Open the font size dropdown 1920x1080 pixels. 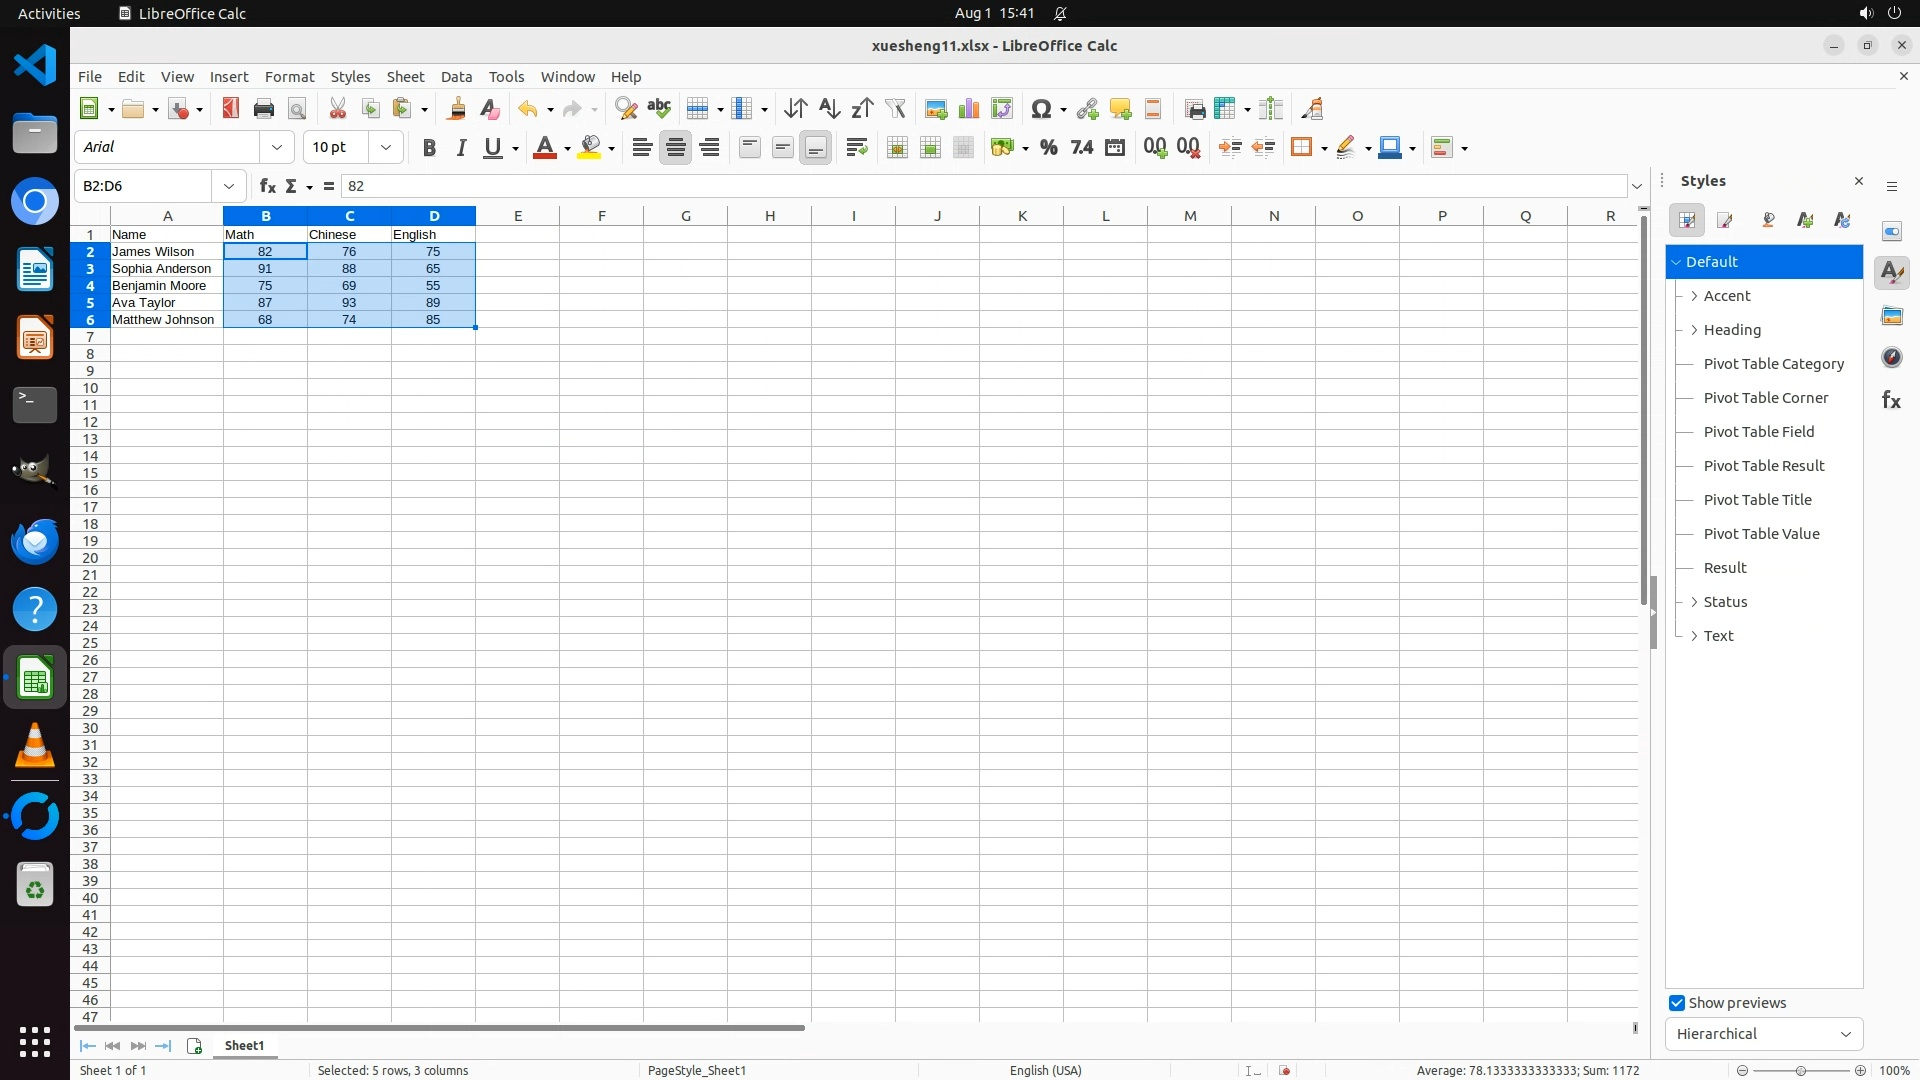386,147
